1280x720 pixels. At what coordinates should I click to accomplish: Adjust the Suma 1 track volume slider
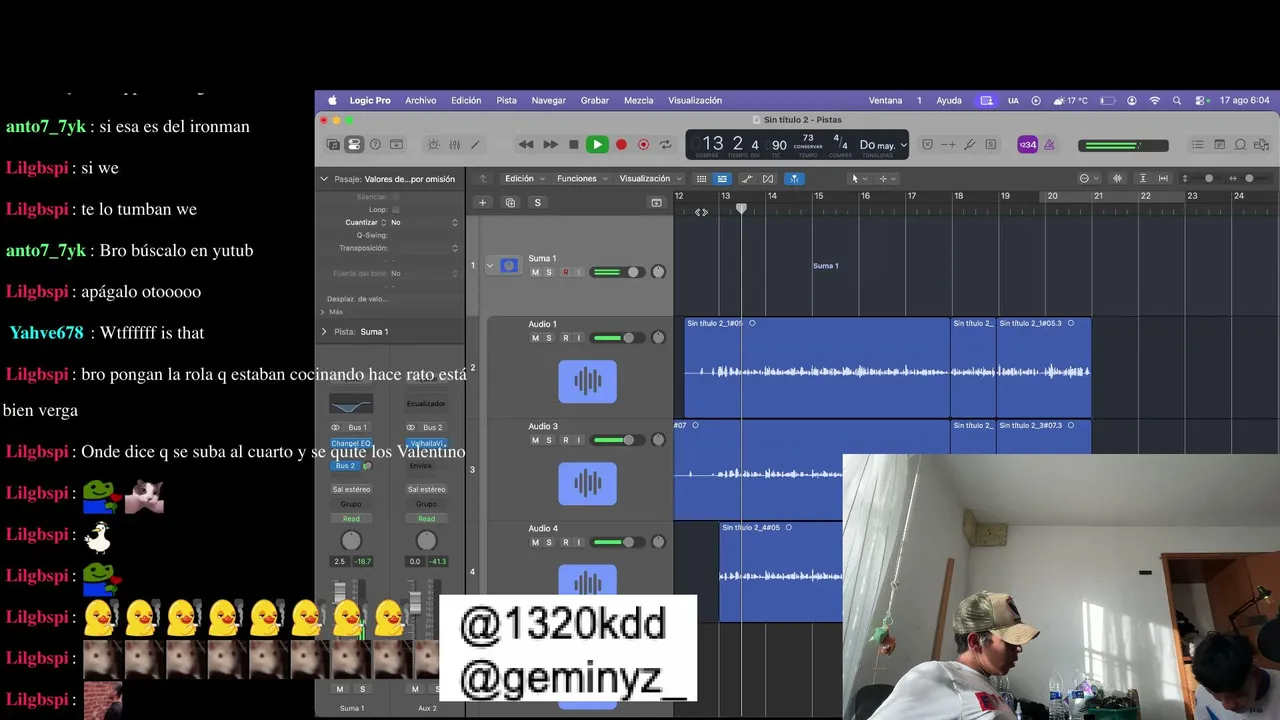[x=617, y=272]
